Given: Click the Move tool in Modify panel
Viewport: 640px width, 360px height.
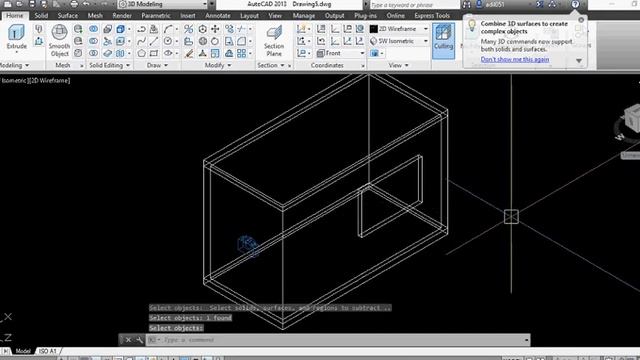Looking at the screenshot, I should pos(215,29).
